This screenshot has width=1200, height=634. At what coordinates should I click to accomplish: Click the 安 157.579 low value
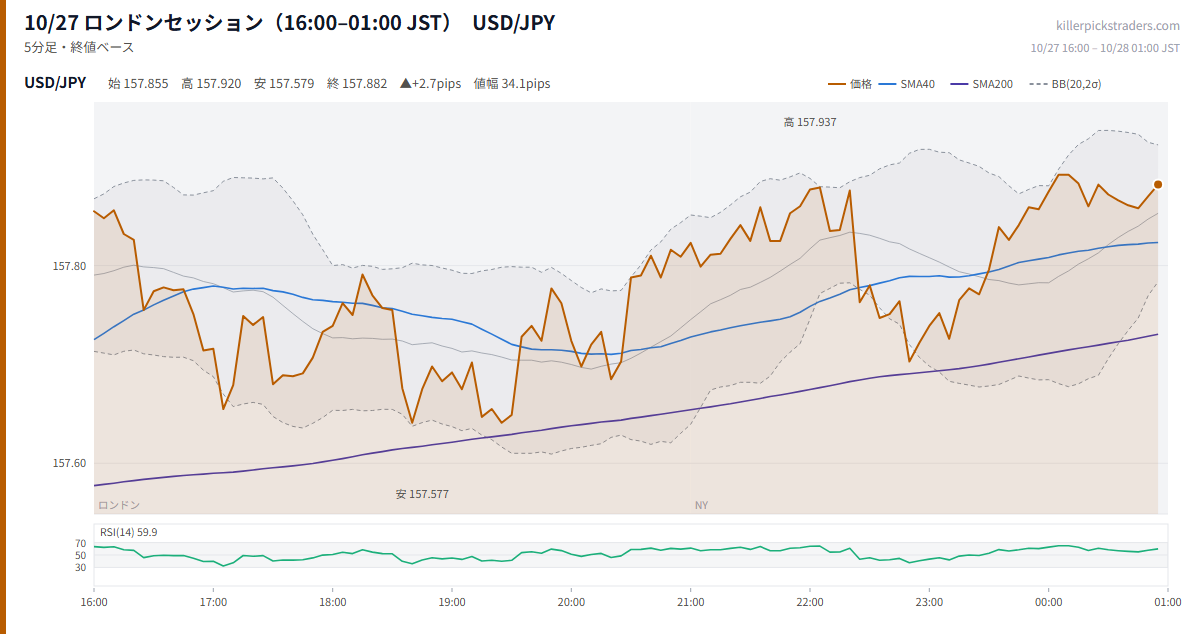coord(284,84)
